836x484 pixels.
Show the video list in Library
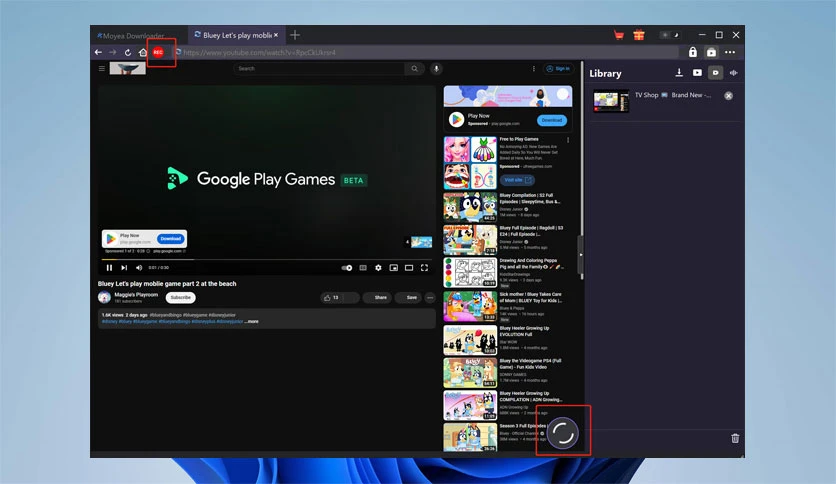coord(697,72)
